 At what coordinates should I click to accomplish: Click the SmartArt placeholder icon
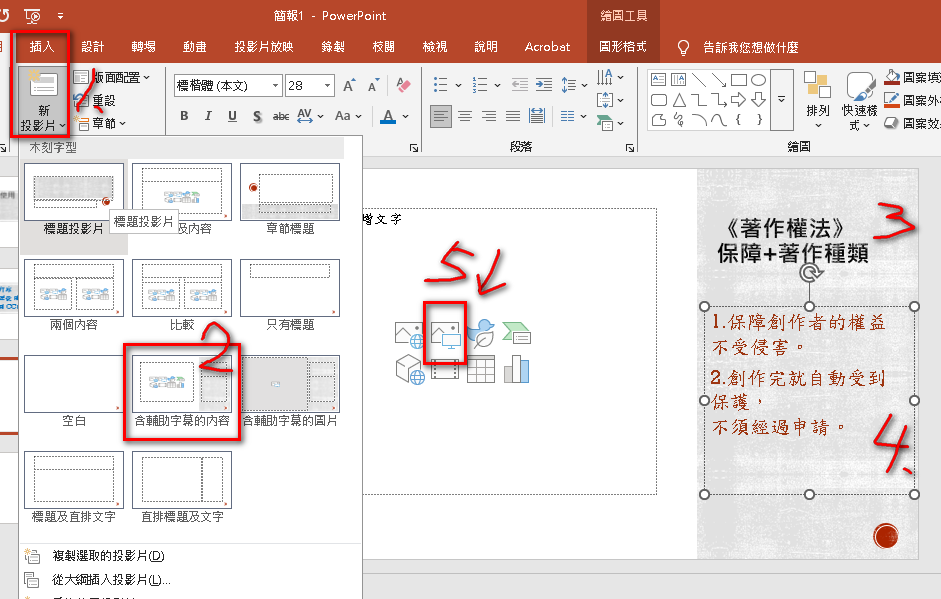click(x=516, y=333)
